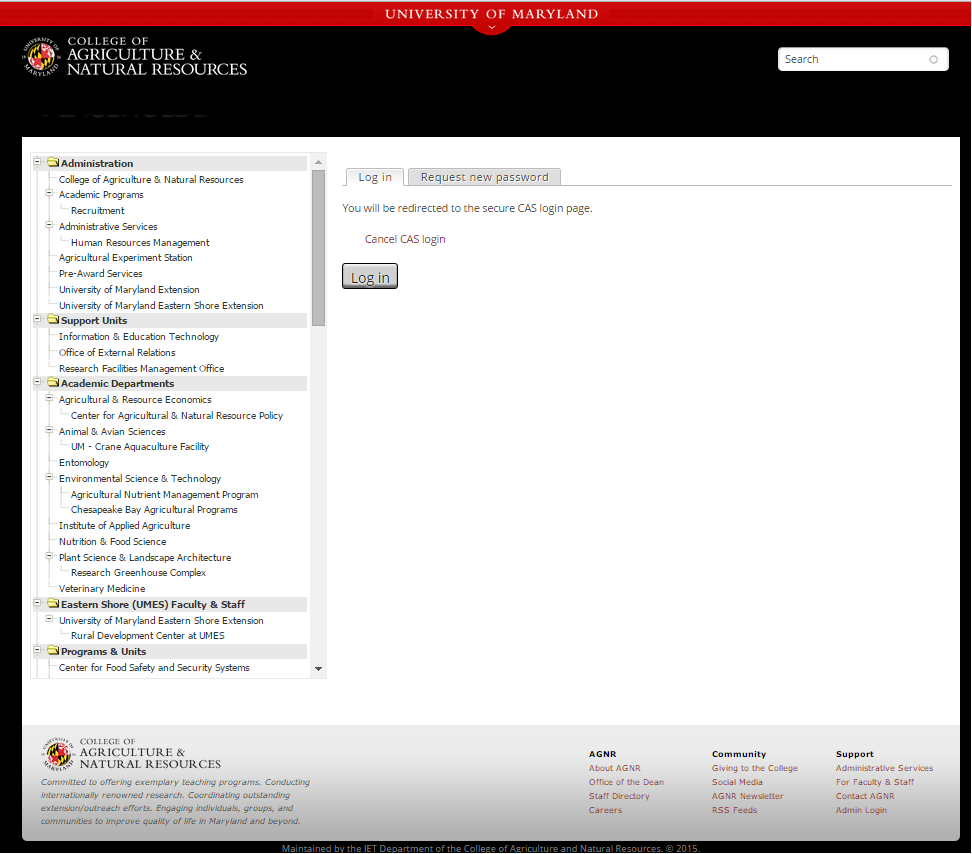Open footer Administrative Services support link
972x854 pixels.
(885, 768)
